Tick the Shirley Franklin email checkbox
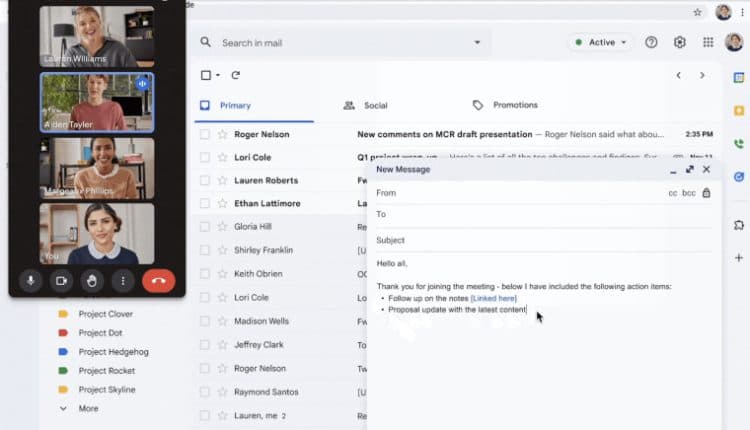The image size is (750, 430). tap(205, 250)
